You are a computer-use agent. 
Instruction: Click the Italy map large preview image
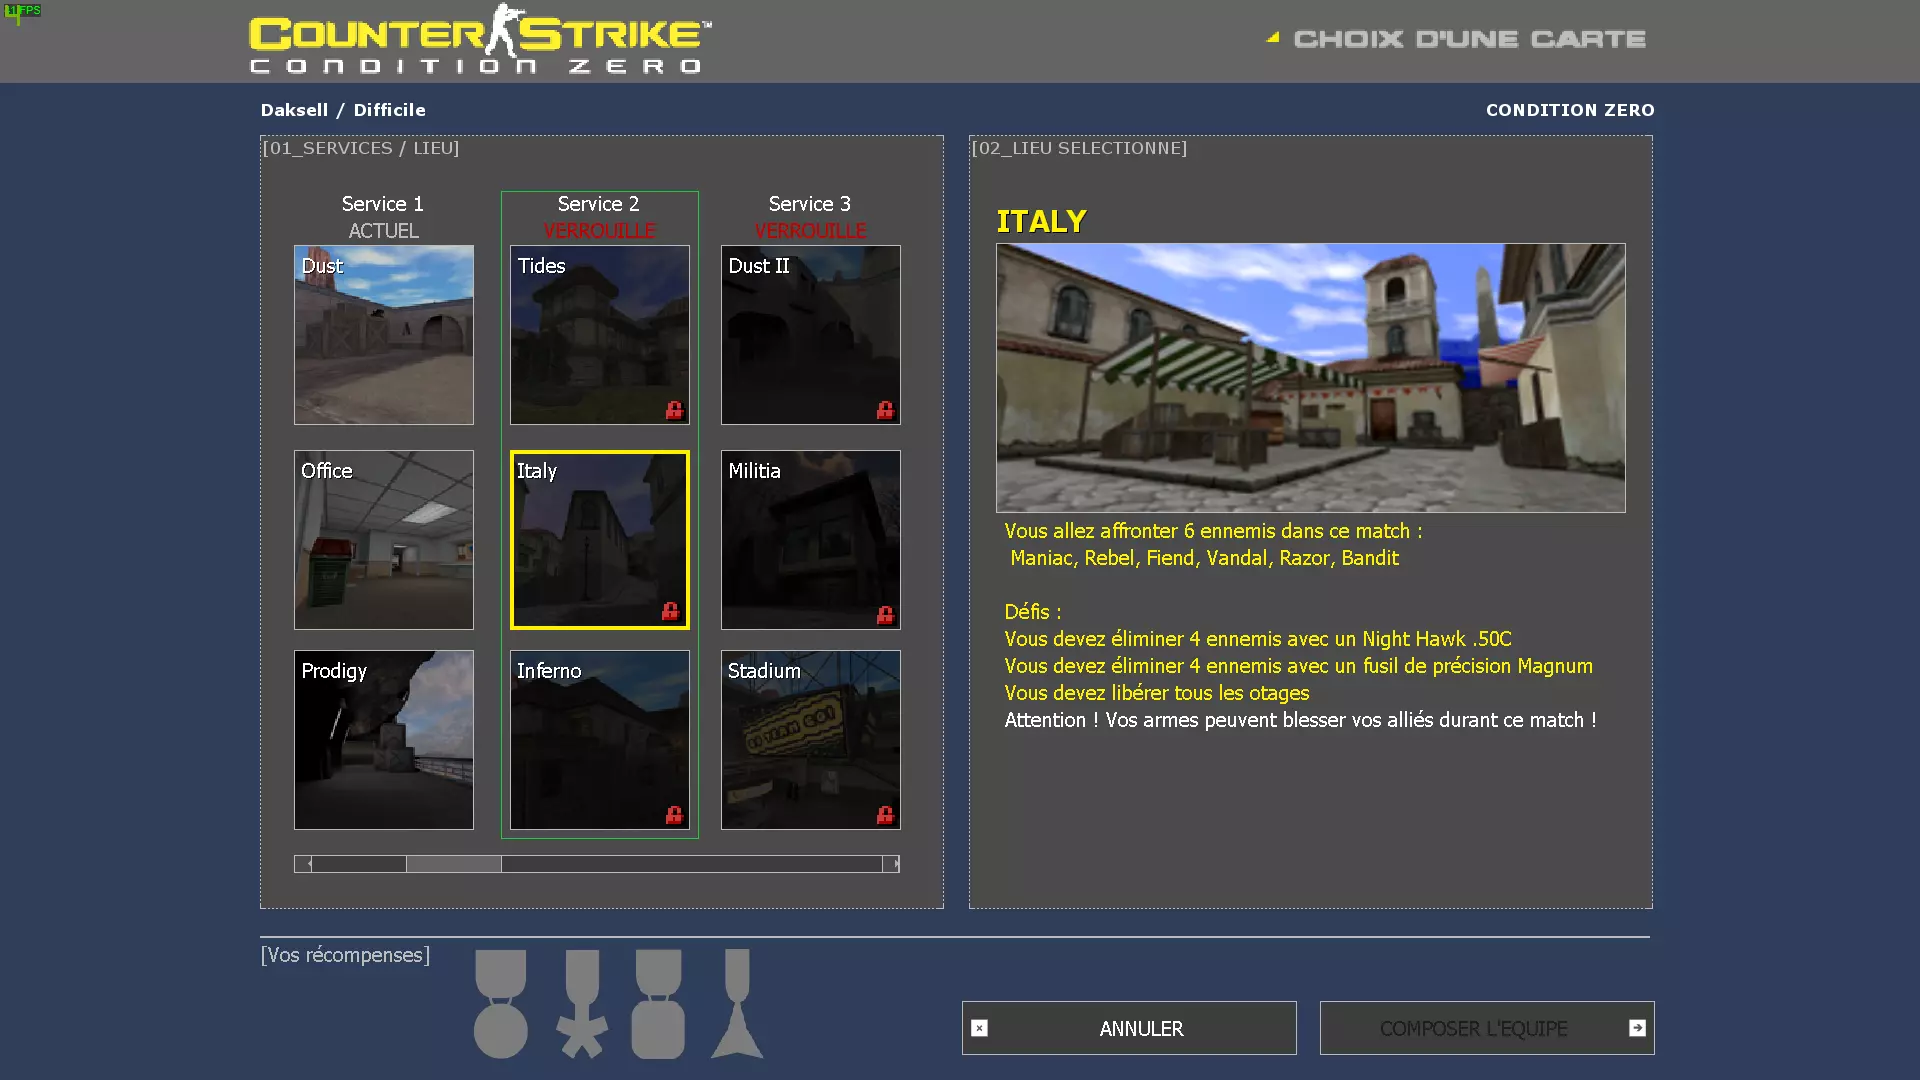click(x=1310, y=378)
